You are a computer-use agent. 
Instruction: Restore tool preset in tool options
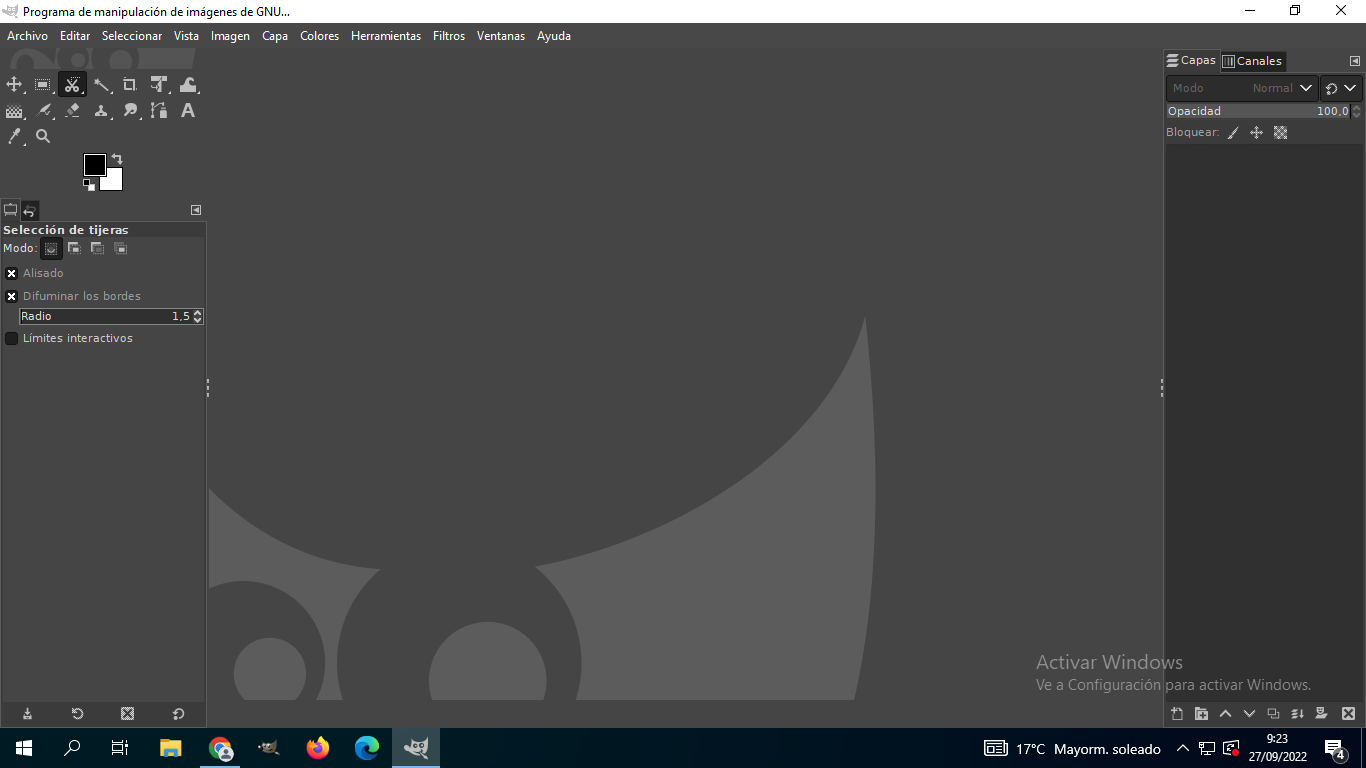77,713
